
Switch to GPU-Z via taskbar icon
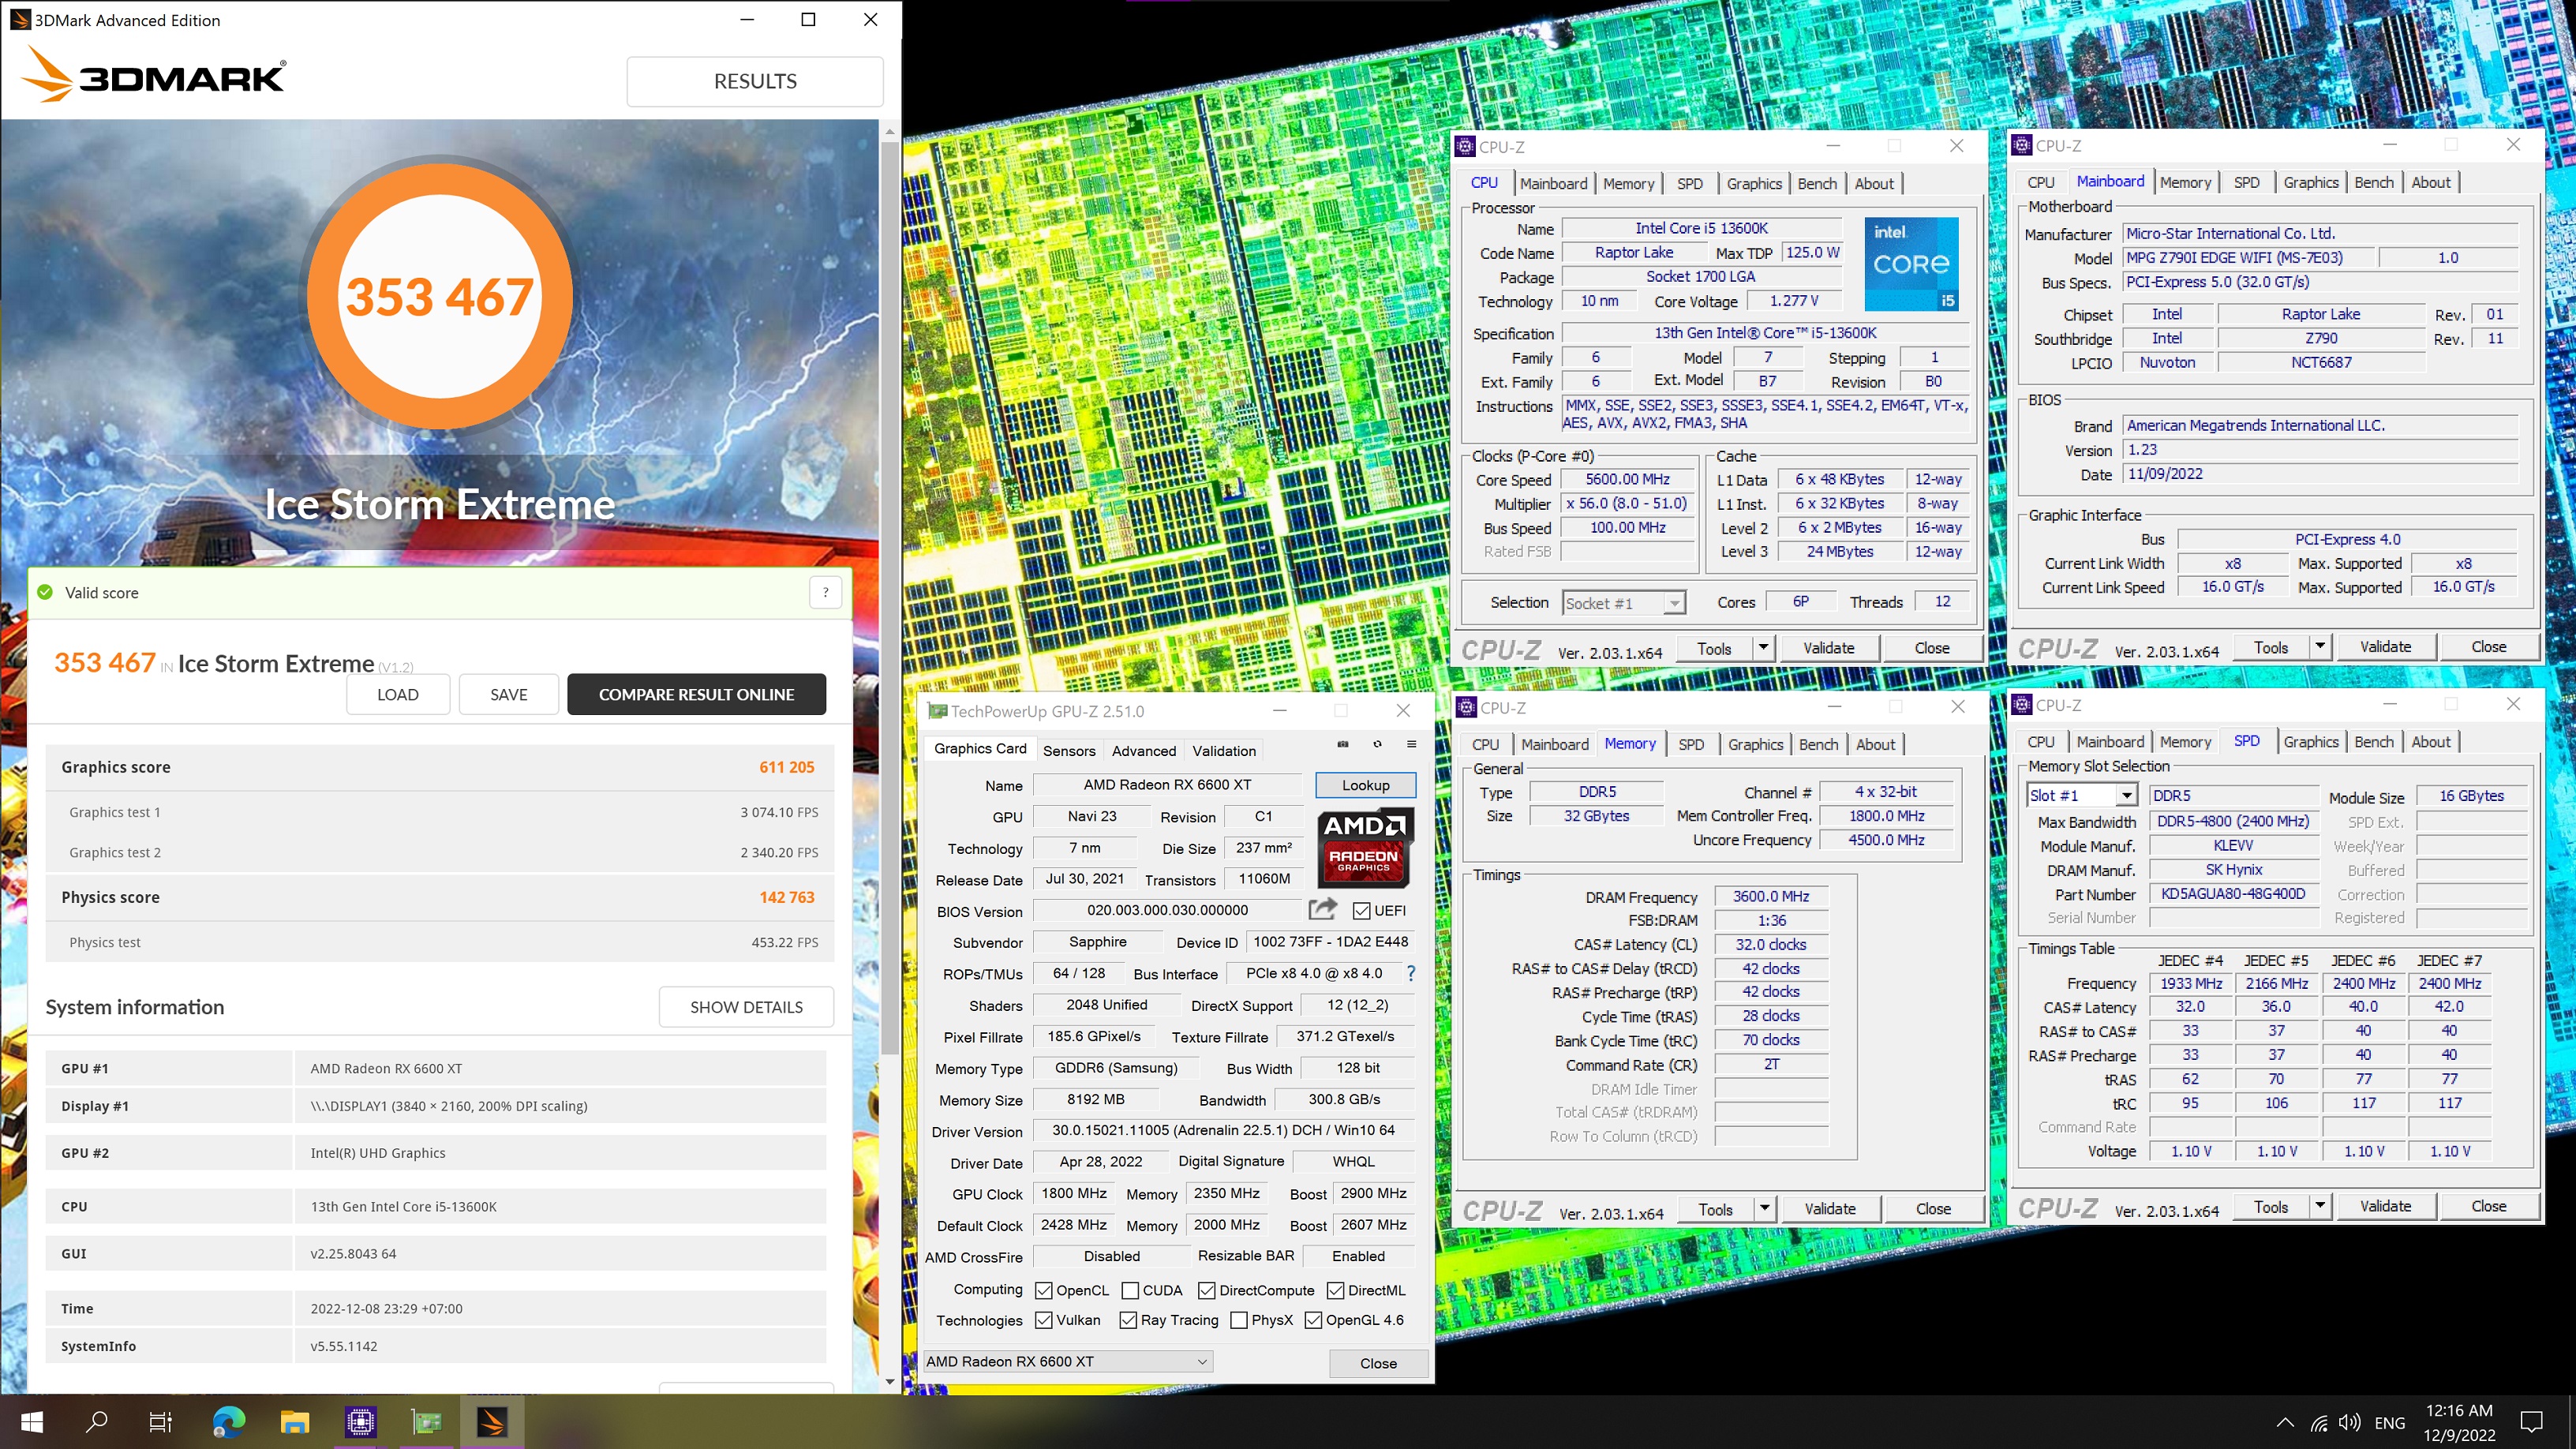426,1421
